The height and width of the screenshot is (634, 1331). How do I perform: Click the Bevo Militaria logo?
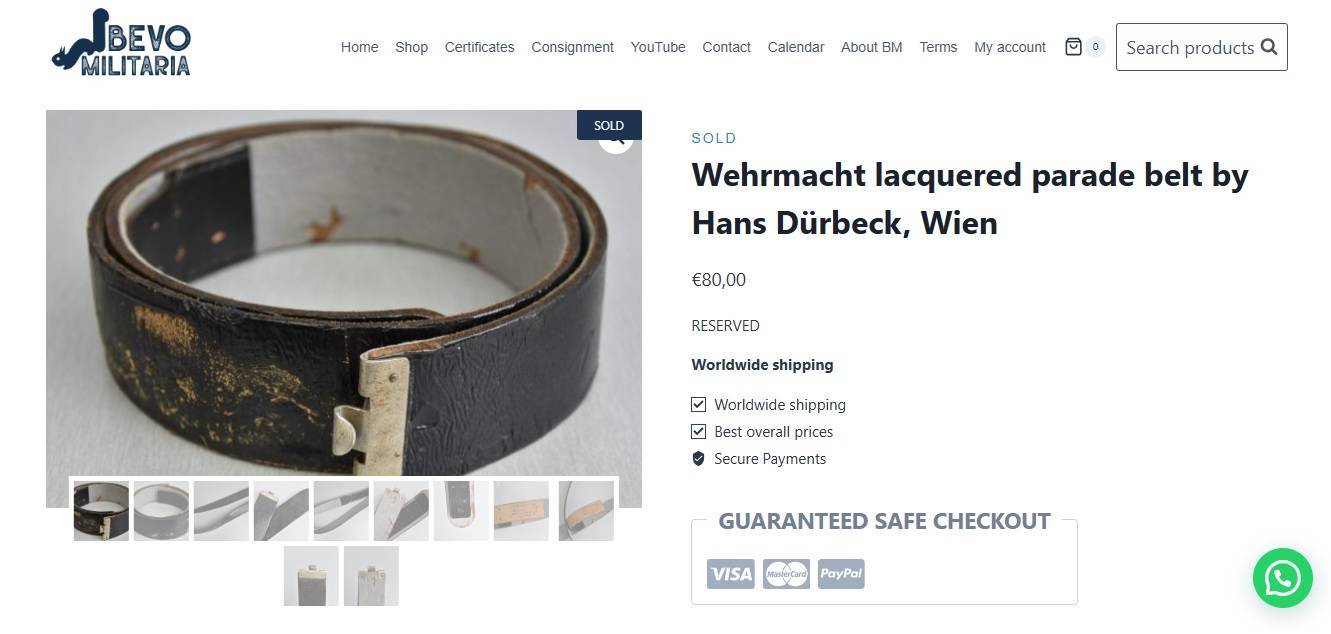coord(121,43)
